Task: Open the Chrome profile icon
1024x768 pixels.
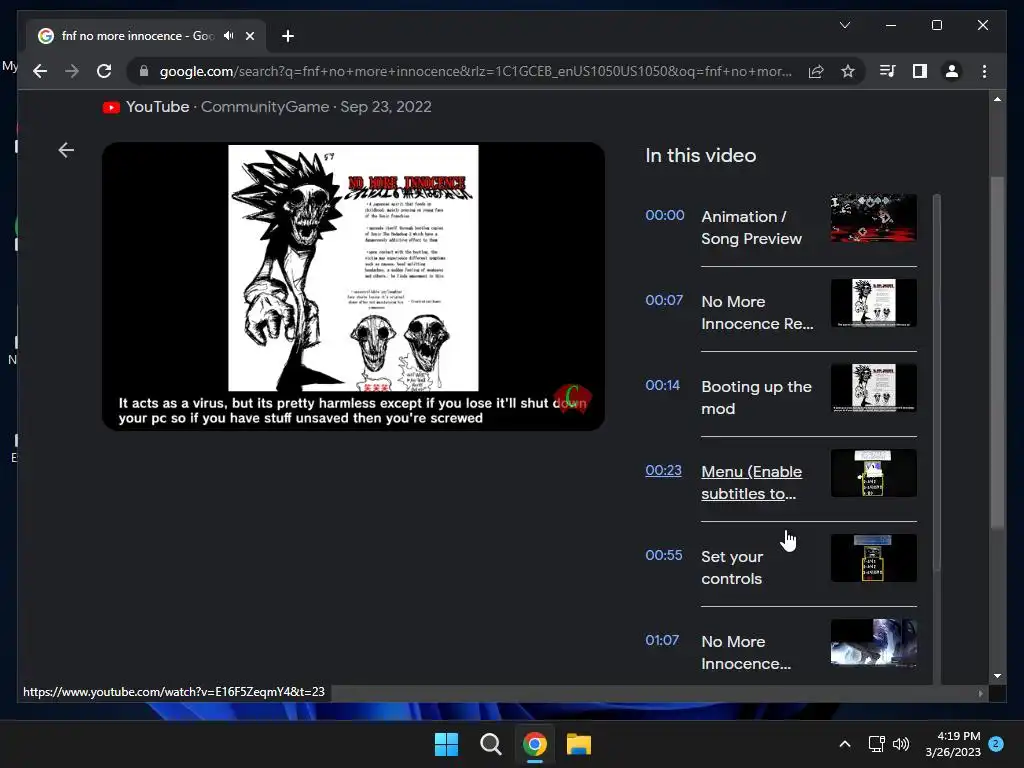Action: [952, 71]
